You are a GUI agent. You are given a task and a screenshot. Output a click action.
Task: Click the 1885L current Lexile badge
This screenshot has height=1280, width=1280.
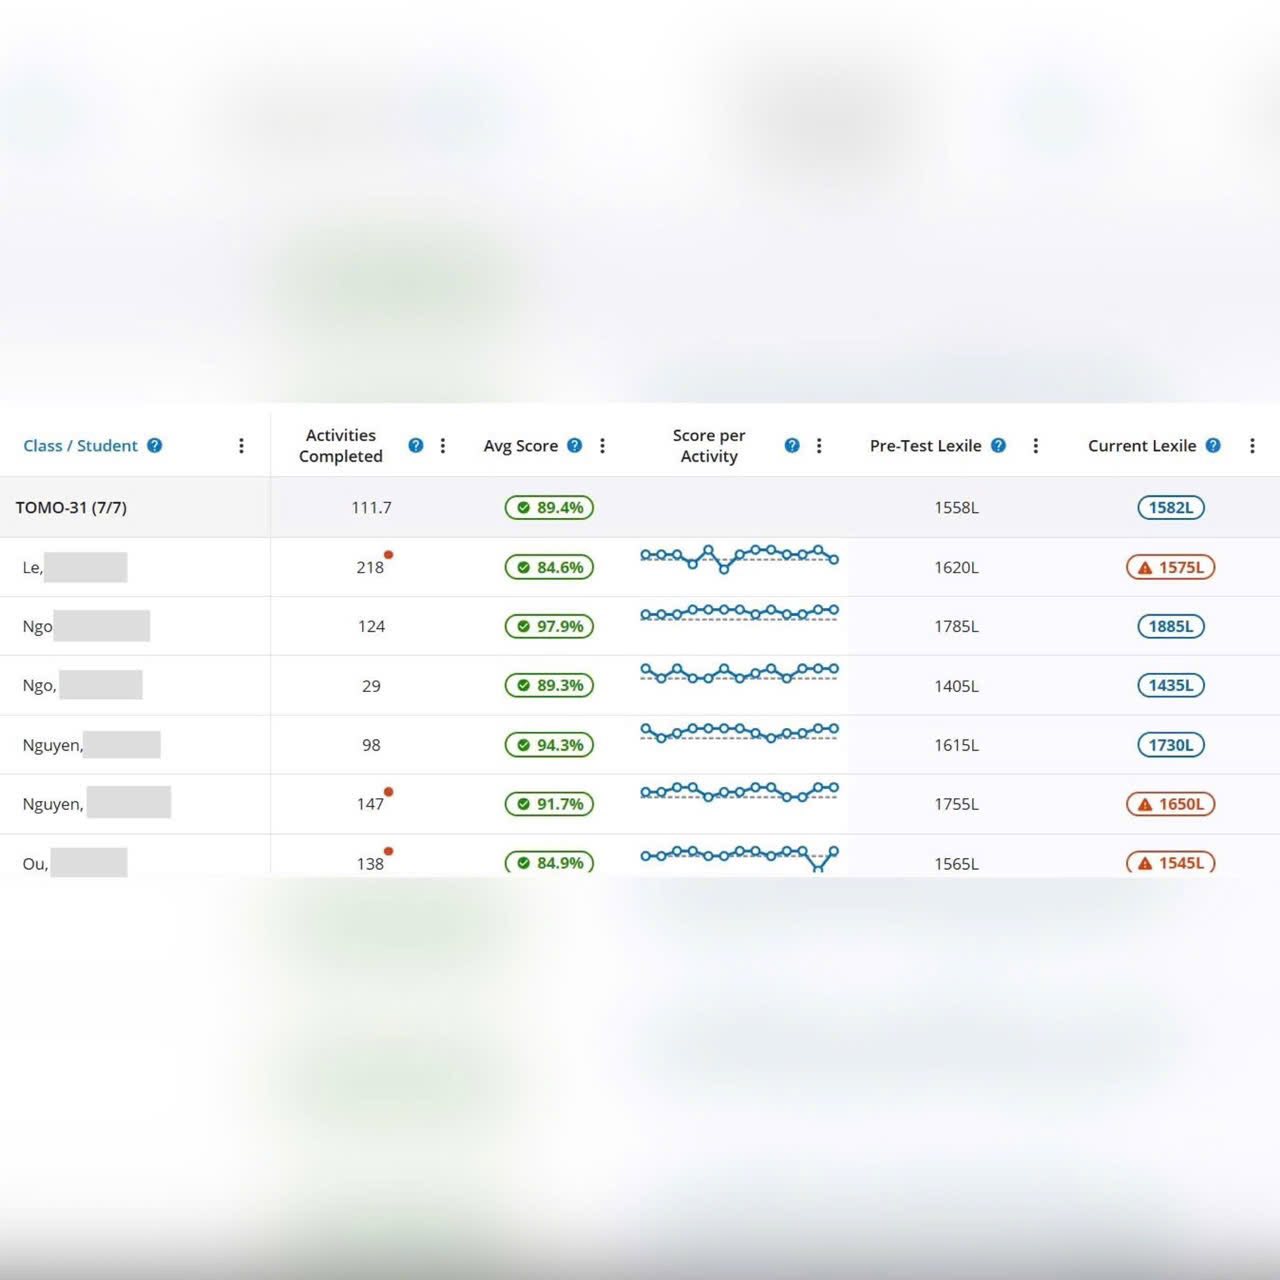(x=1170, y=626)
